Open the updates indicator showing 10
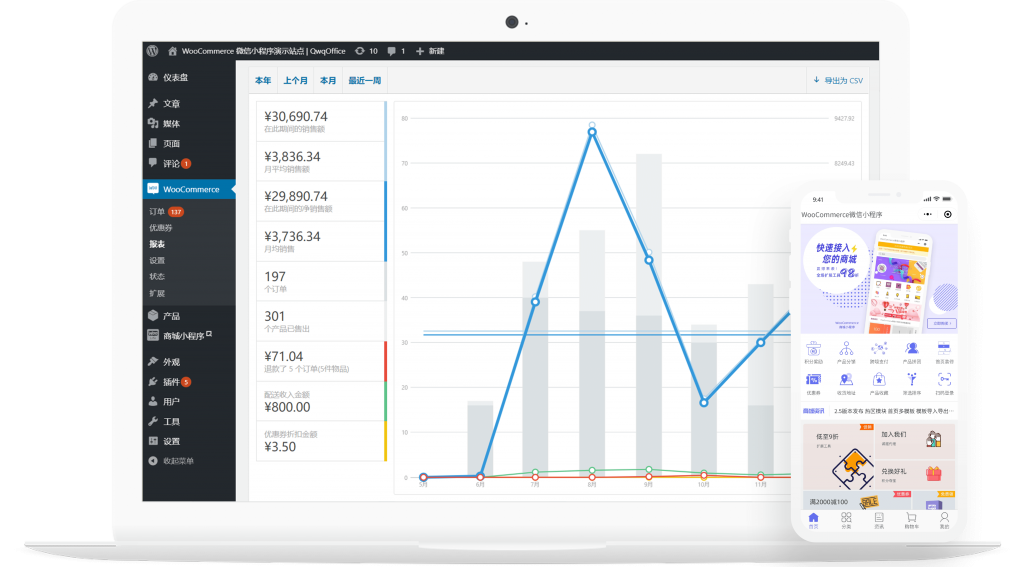1024x567 pixels. [x=366, y=51]
